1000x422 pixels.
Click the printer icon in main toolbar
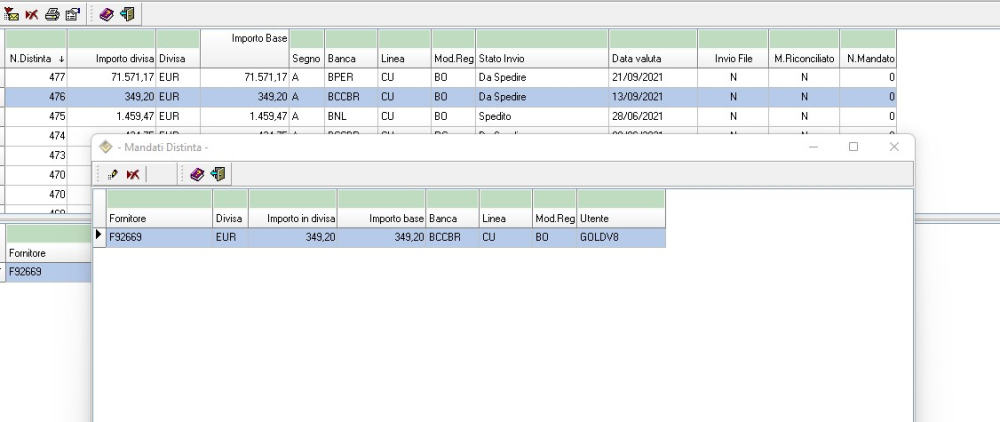(52, 14)
